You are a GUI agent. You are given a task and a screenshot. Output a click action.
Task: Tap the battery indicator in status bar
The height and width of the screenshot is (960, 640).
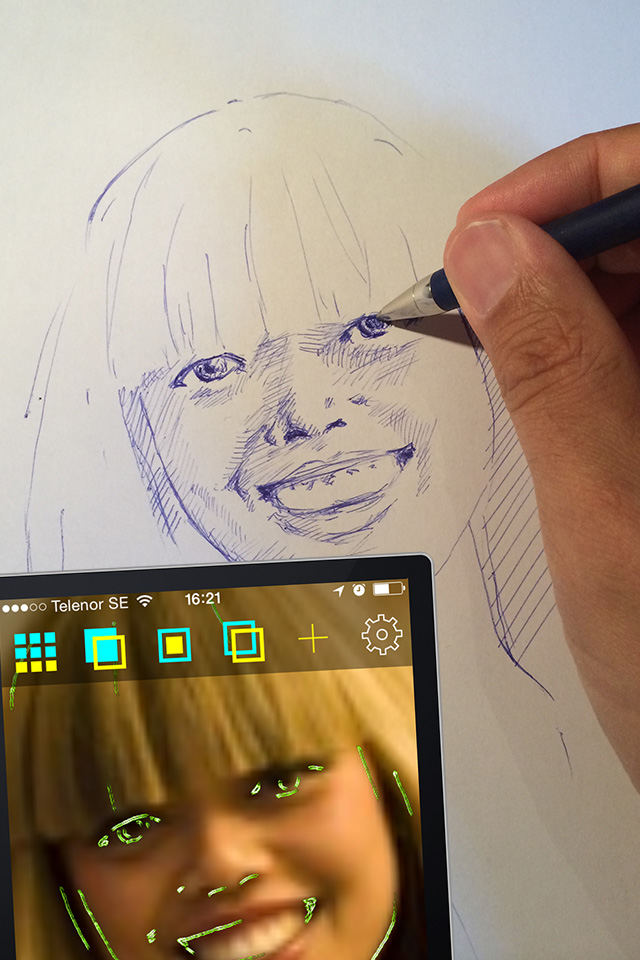[x=390, y=589]
